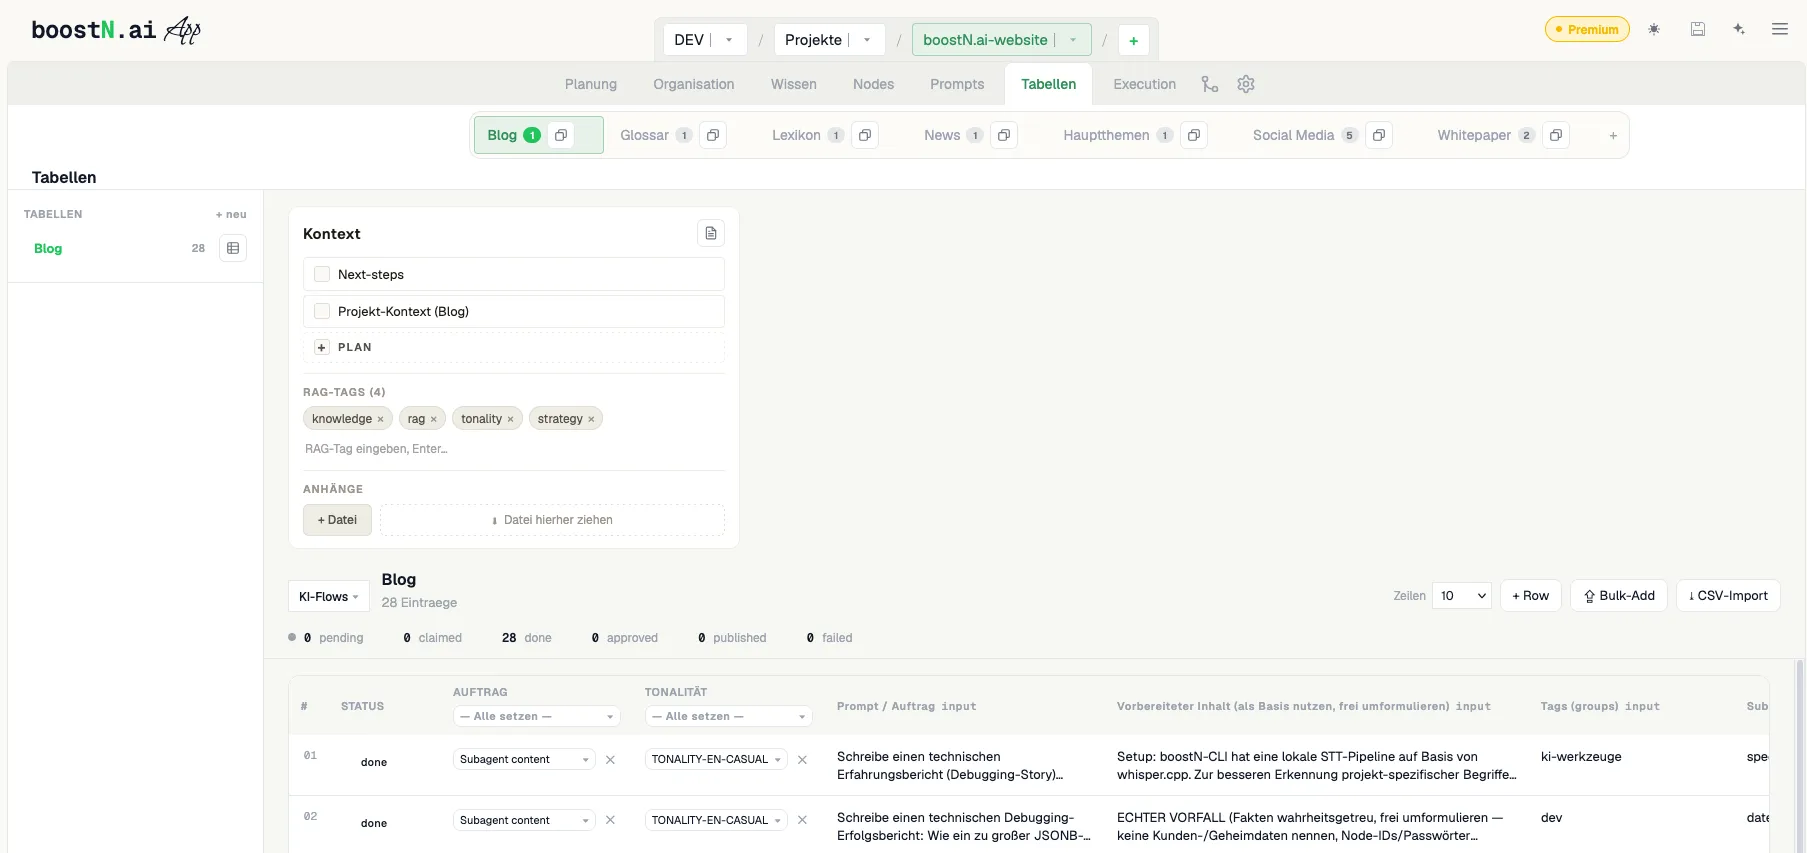Click the table vertical scrollbar
1807x853 pixels.
pyautogui.click(x=1799, y=756)
